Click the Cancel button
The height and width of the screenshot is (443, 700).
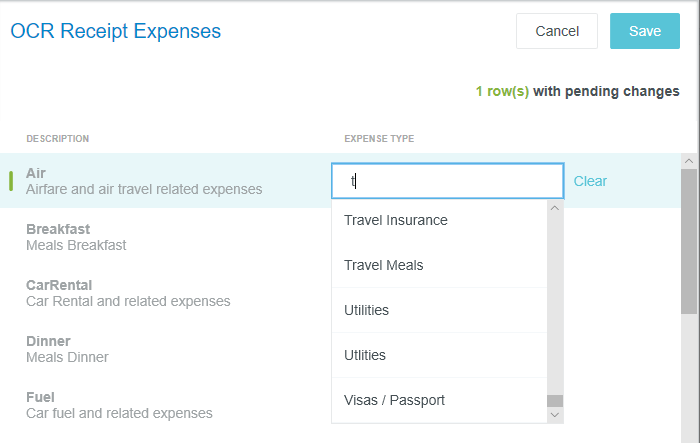click(x=557, y=31)
